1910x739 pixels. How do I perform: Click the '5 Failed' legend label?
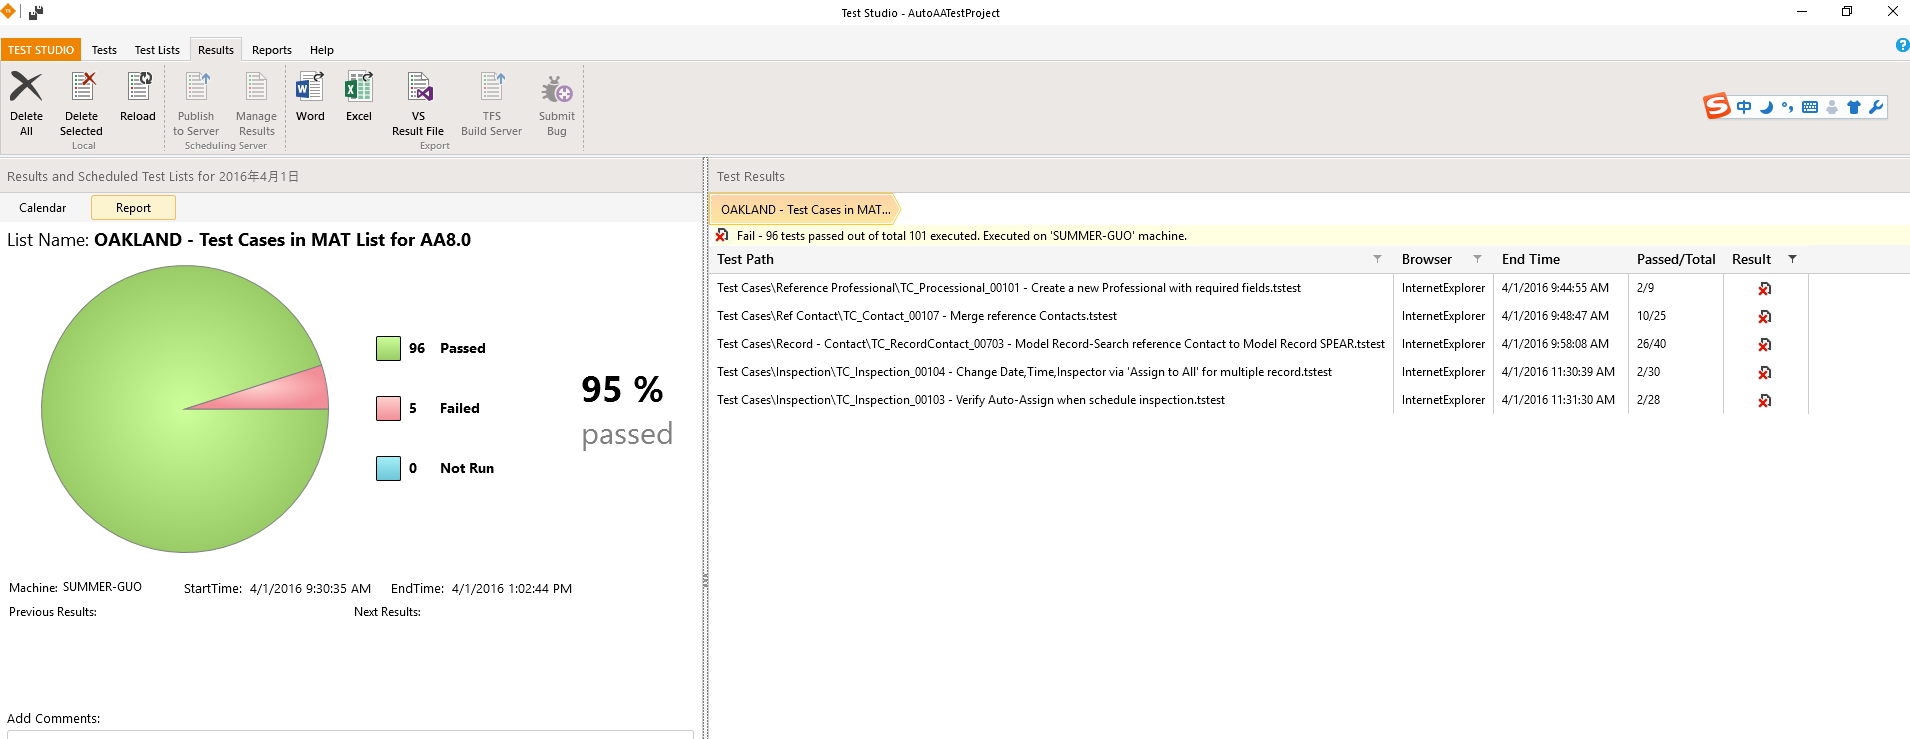click(x=444, y=408)
